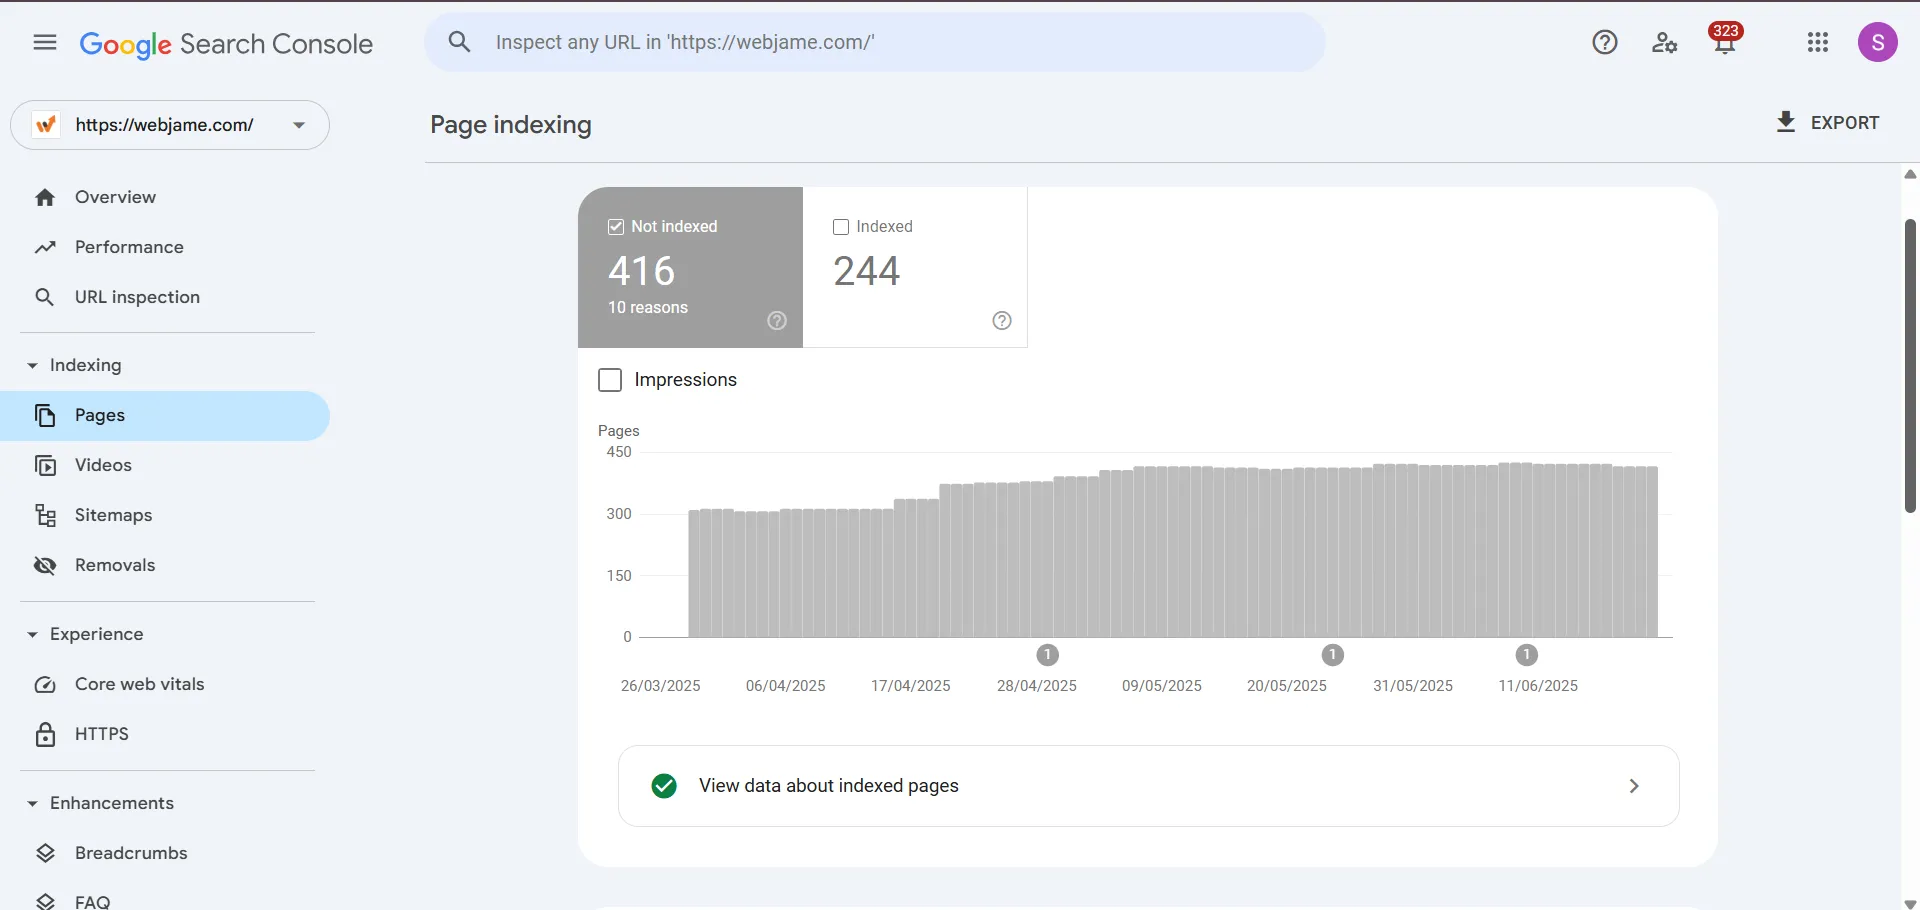This screenshot has width=1920, height=910.
Task: Collapse the Experience section
Action: point(32,635)
